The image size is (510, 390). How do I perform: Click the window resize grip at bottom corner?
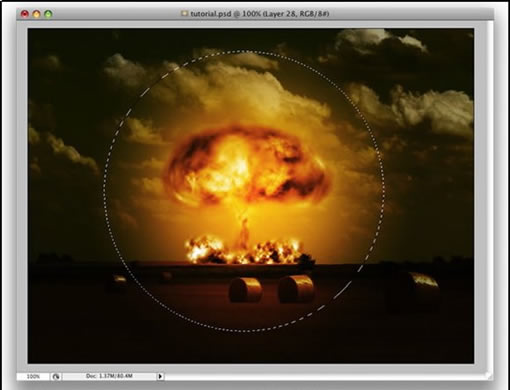[489, 376]
